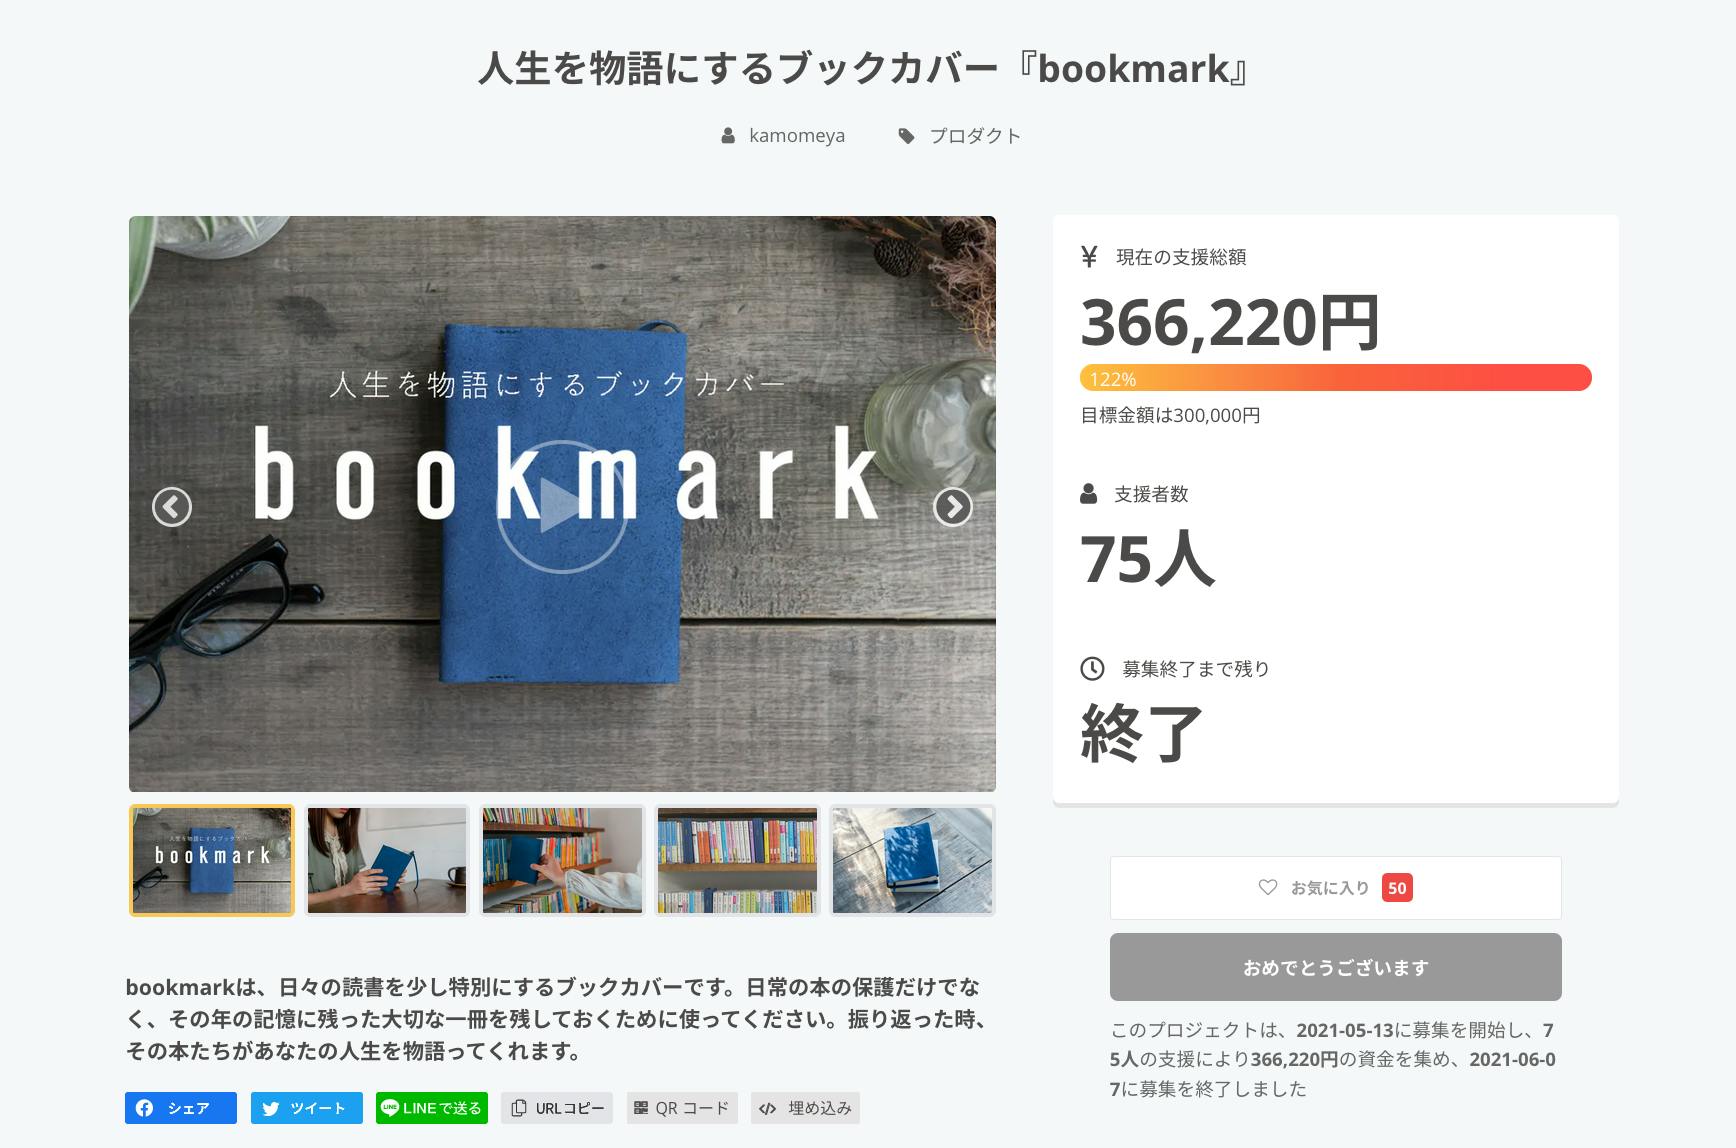1736x1148 pixels.
Task: Advance to next slide arrow
Action: pyautogui.click(x=952, y=507)
